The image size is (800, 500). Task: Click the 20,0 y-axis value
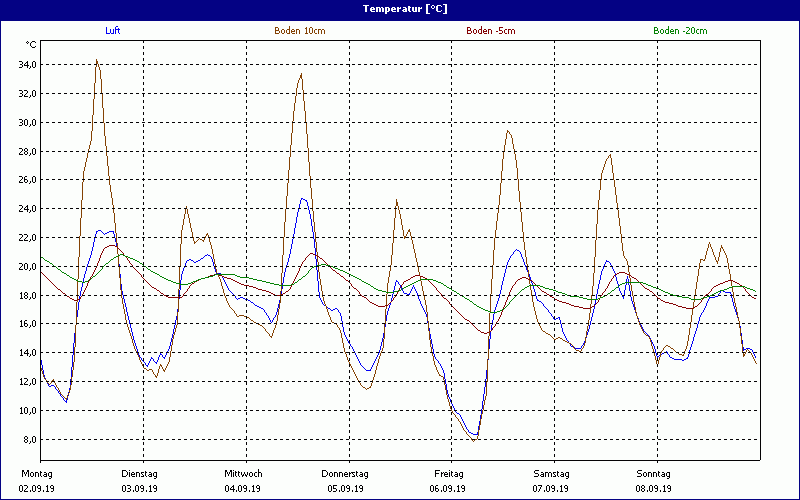pyautogui.click(x=28, y=266)
